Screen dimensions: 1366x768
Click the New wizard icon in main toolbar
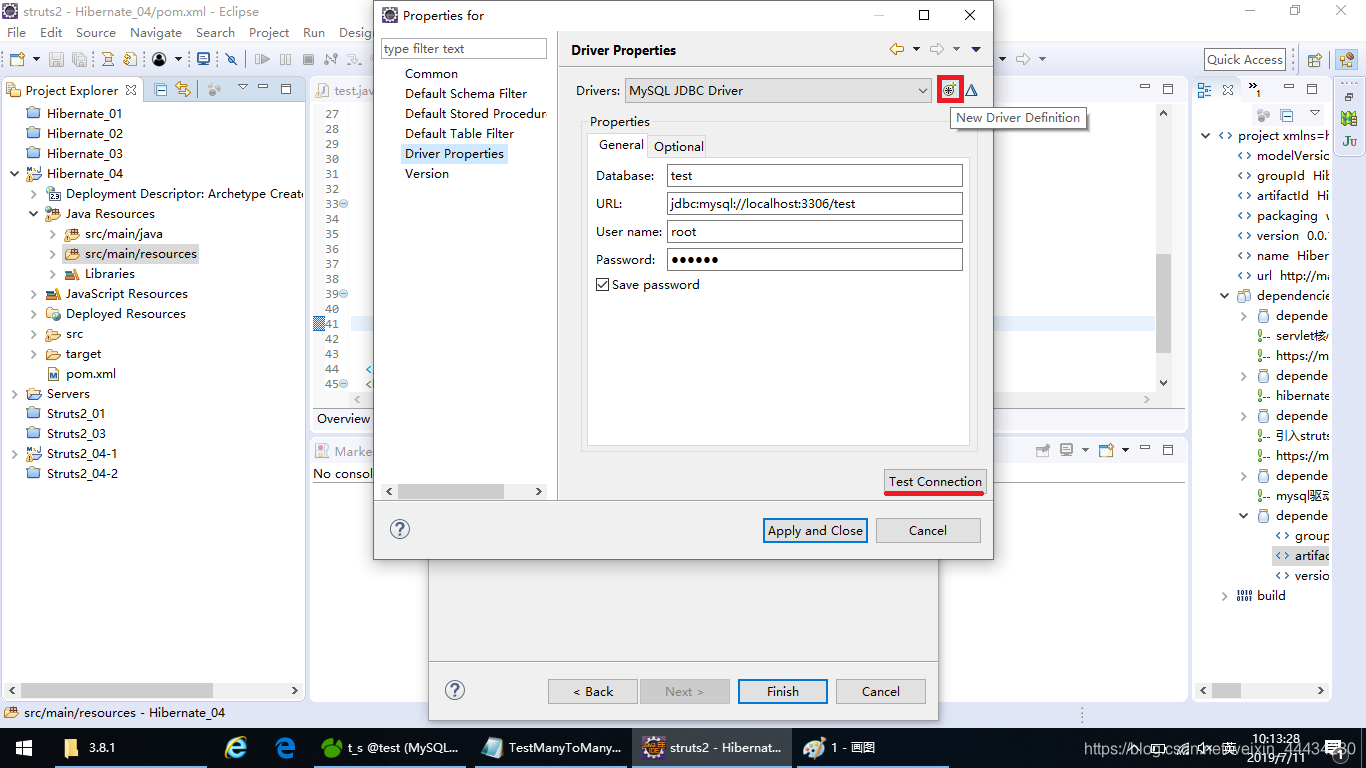[16, 59]
